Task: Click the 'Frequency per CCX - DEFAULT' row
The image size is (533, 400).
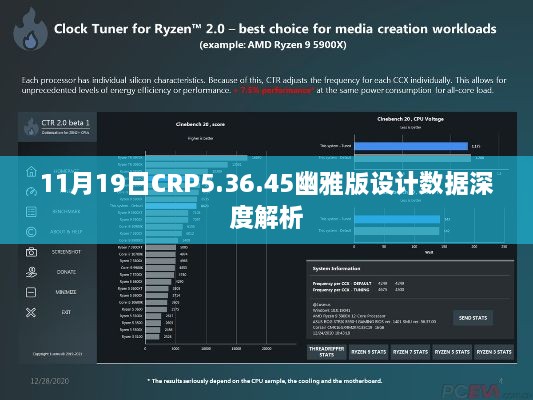Action: click(x=358, y=283)
